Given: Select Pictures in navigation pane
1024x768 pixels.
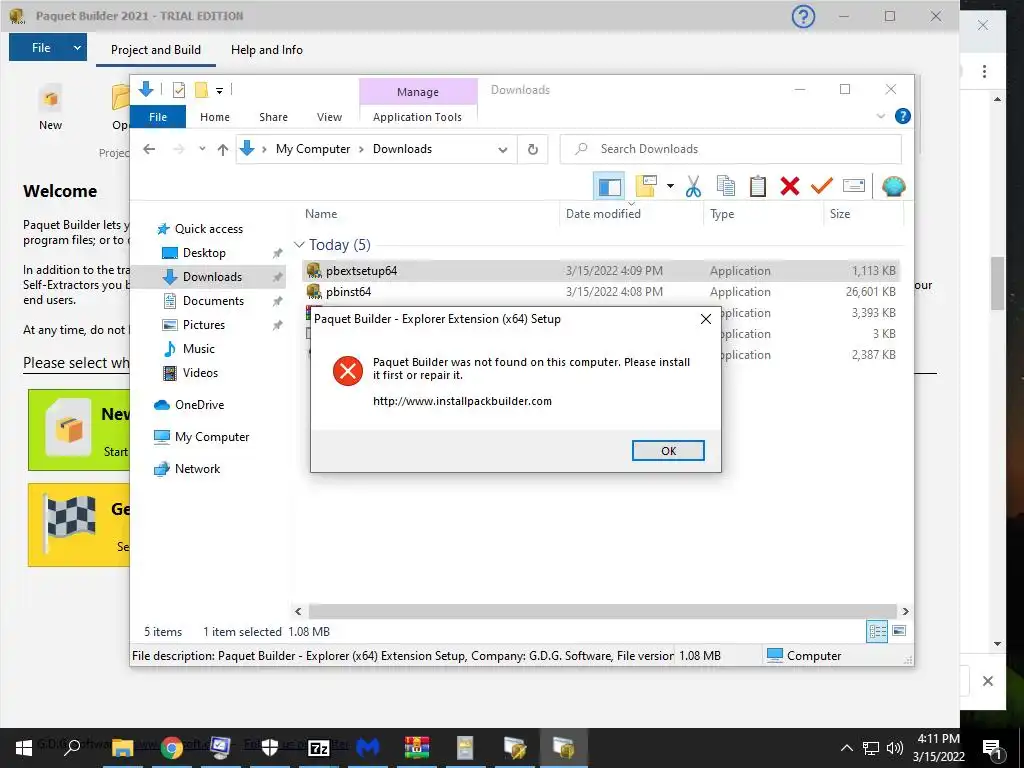Looking at the screenshot, I should tap(203, 325).
